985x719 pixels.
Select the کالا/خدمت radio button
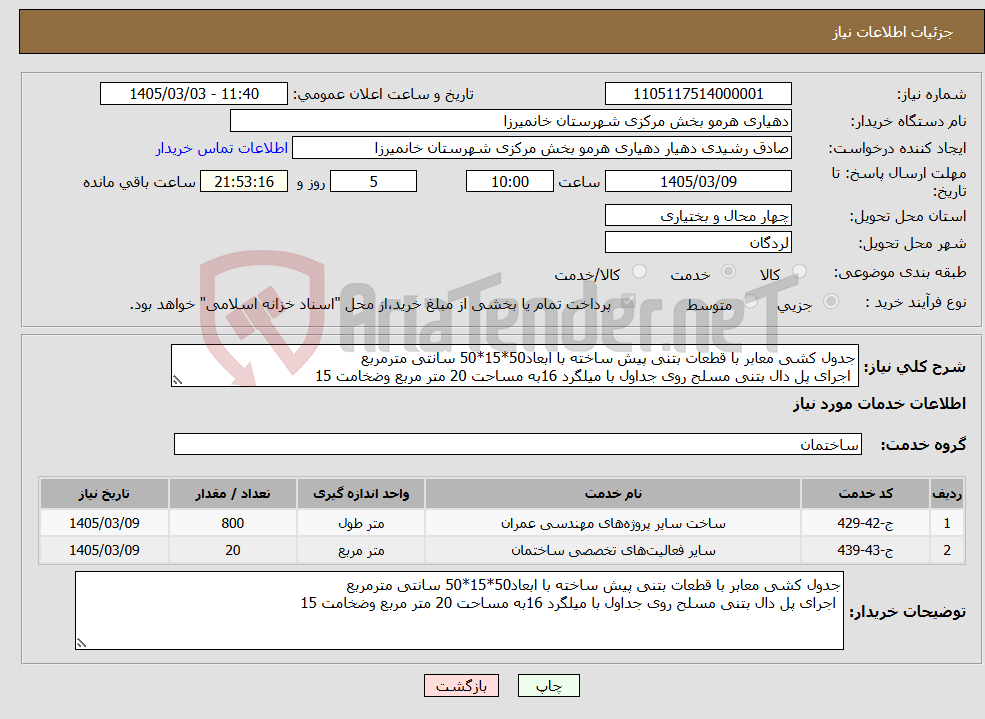point(639,271)
